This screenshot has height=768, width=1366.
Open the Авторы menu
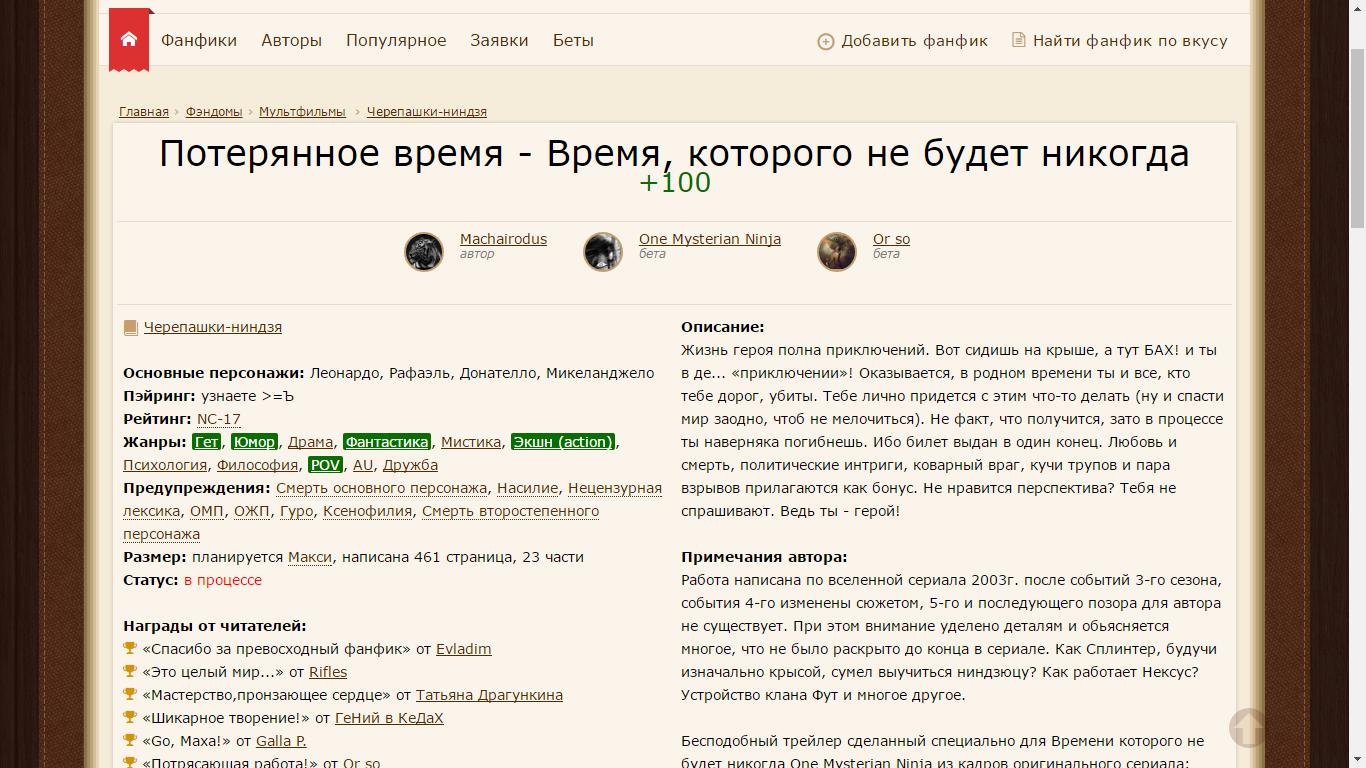[292, 41]
